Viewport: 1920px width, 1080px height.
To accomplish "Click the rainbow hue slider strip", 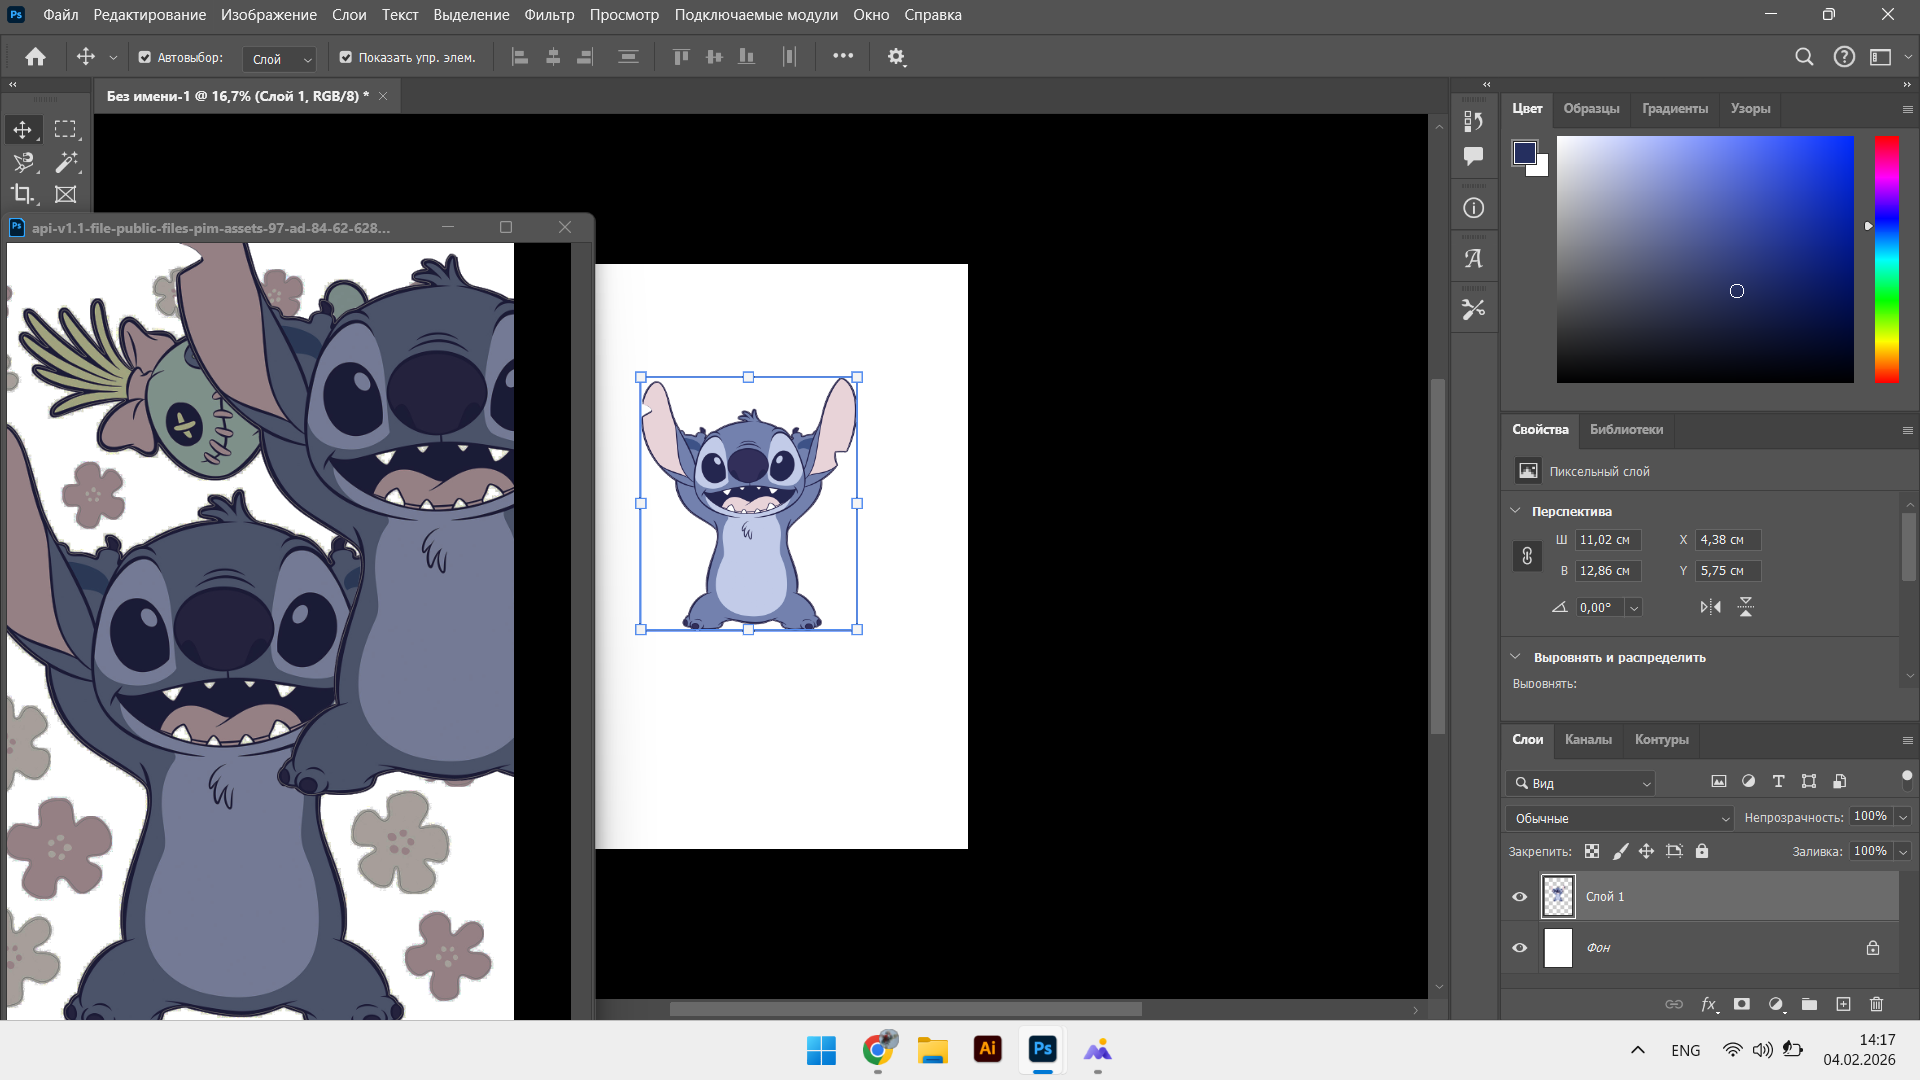I will (x=1887, y=260).
